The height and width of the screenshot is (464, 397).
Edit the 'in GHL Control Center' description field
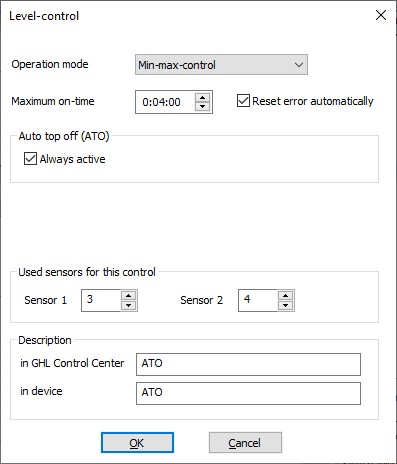point(248,364)
